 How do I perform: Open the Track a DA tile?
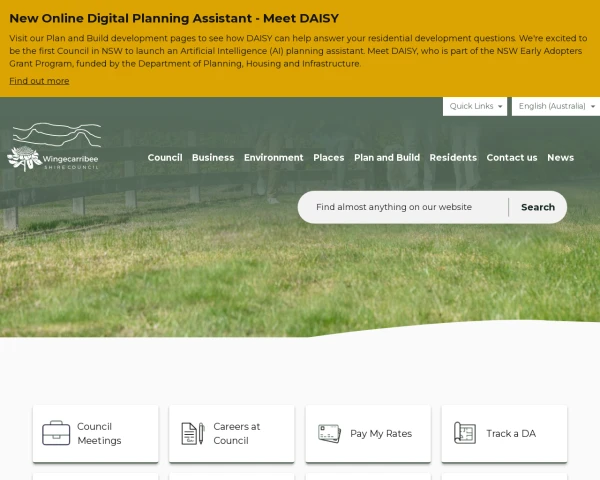pyautogui.click(x=504, y=433)
